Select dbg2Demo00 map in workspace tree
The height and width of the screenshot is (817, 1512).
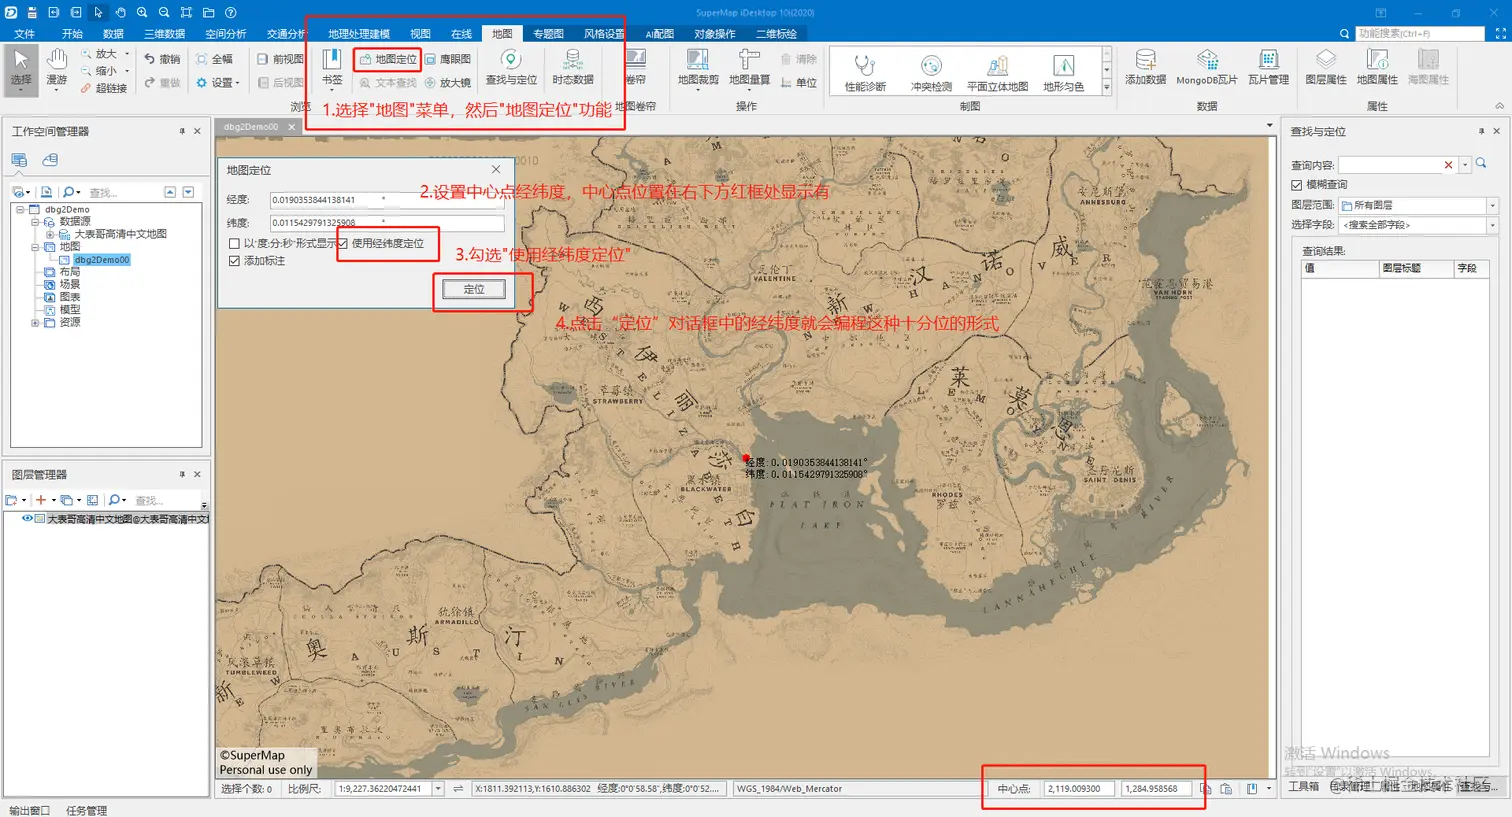[x=102, y=260]
